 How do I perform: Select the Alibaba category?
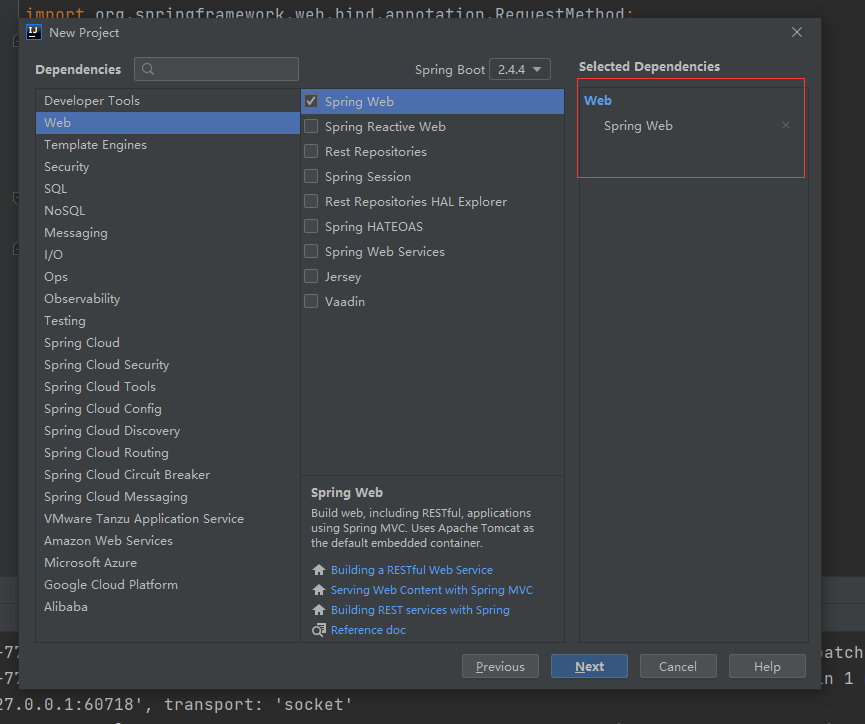(x=168, y=607)
